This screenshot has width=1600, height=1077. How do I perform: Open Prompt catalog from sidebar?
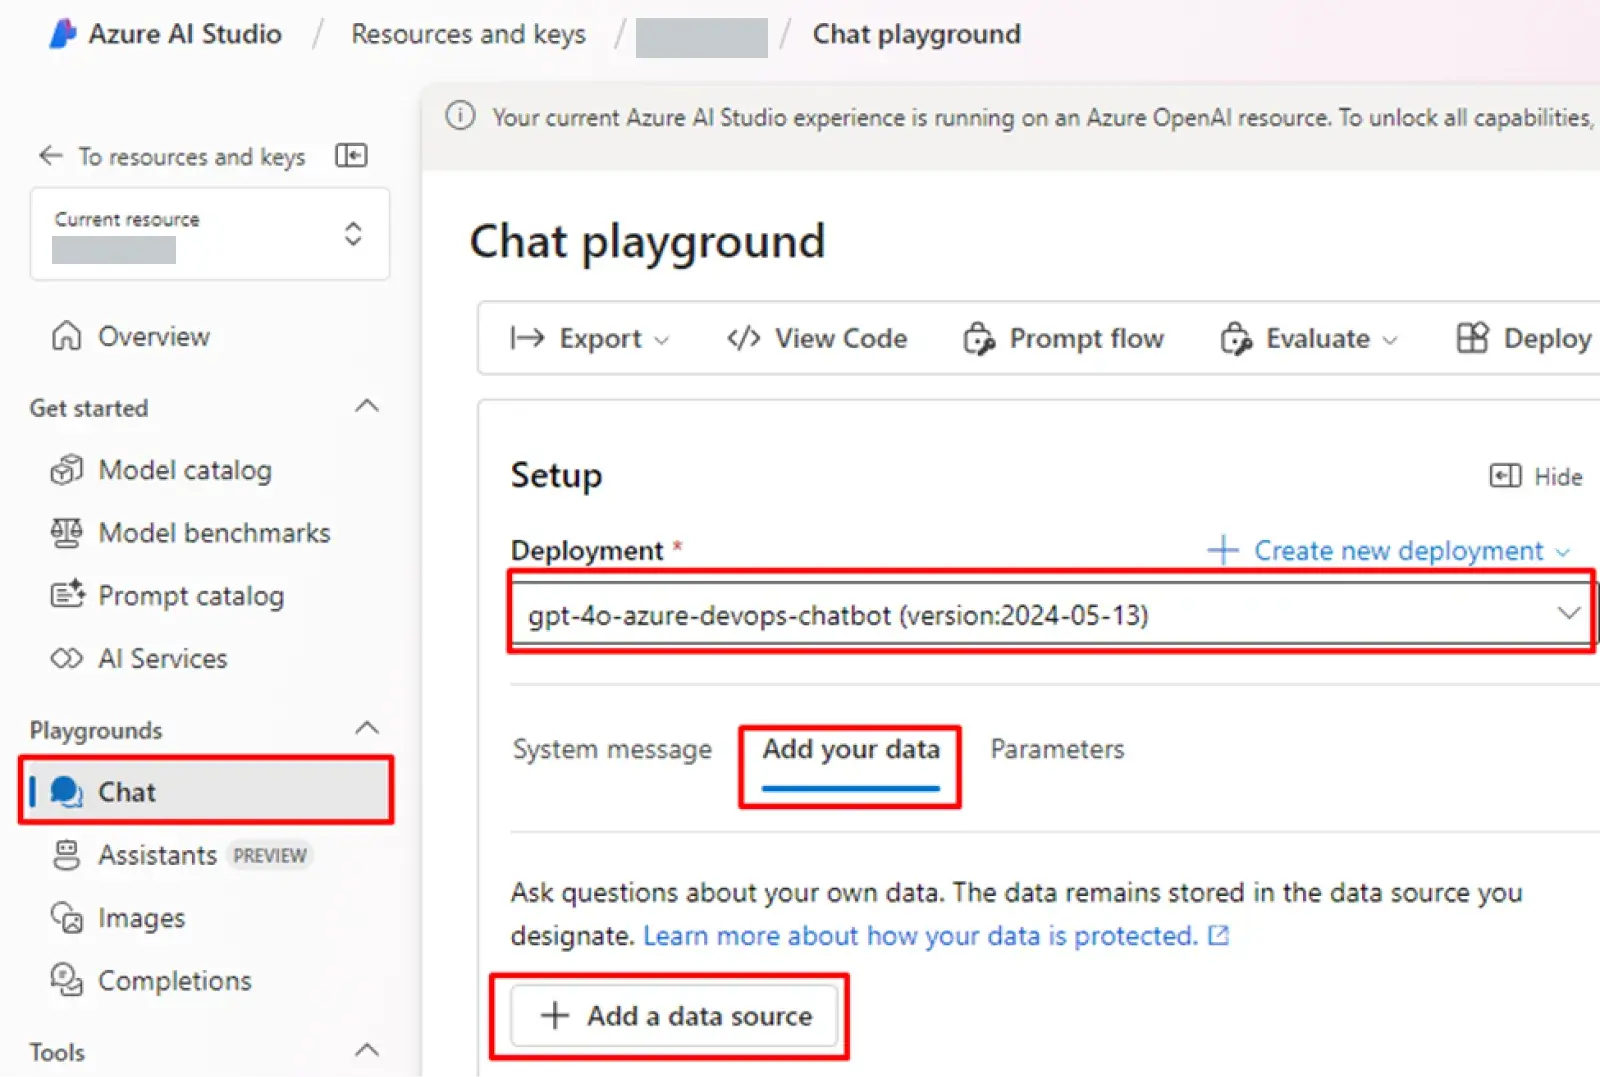191,596
